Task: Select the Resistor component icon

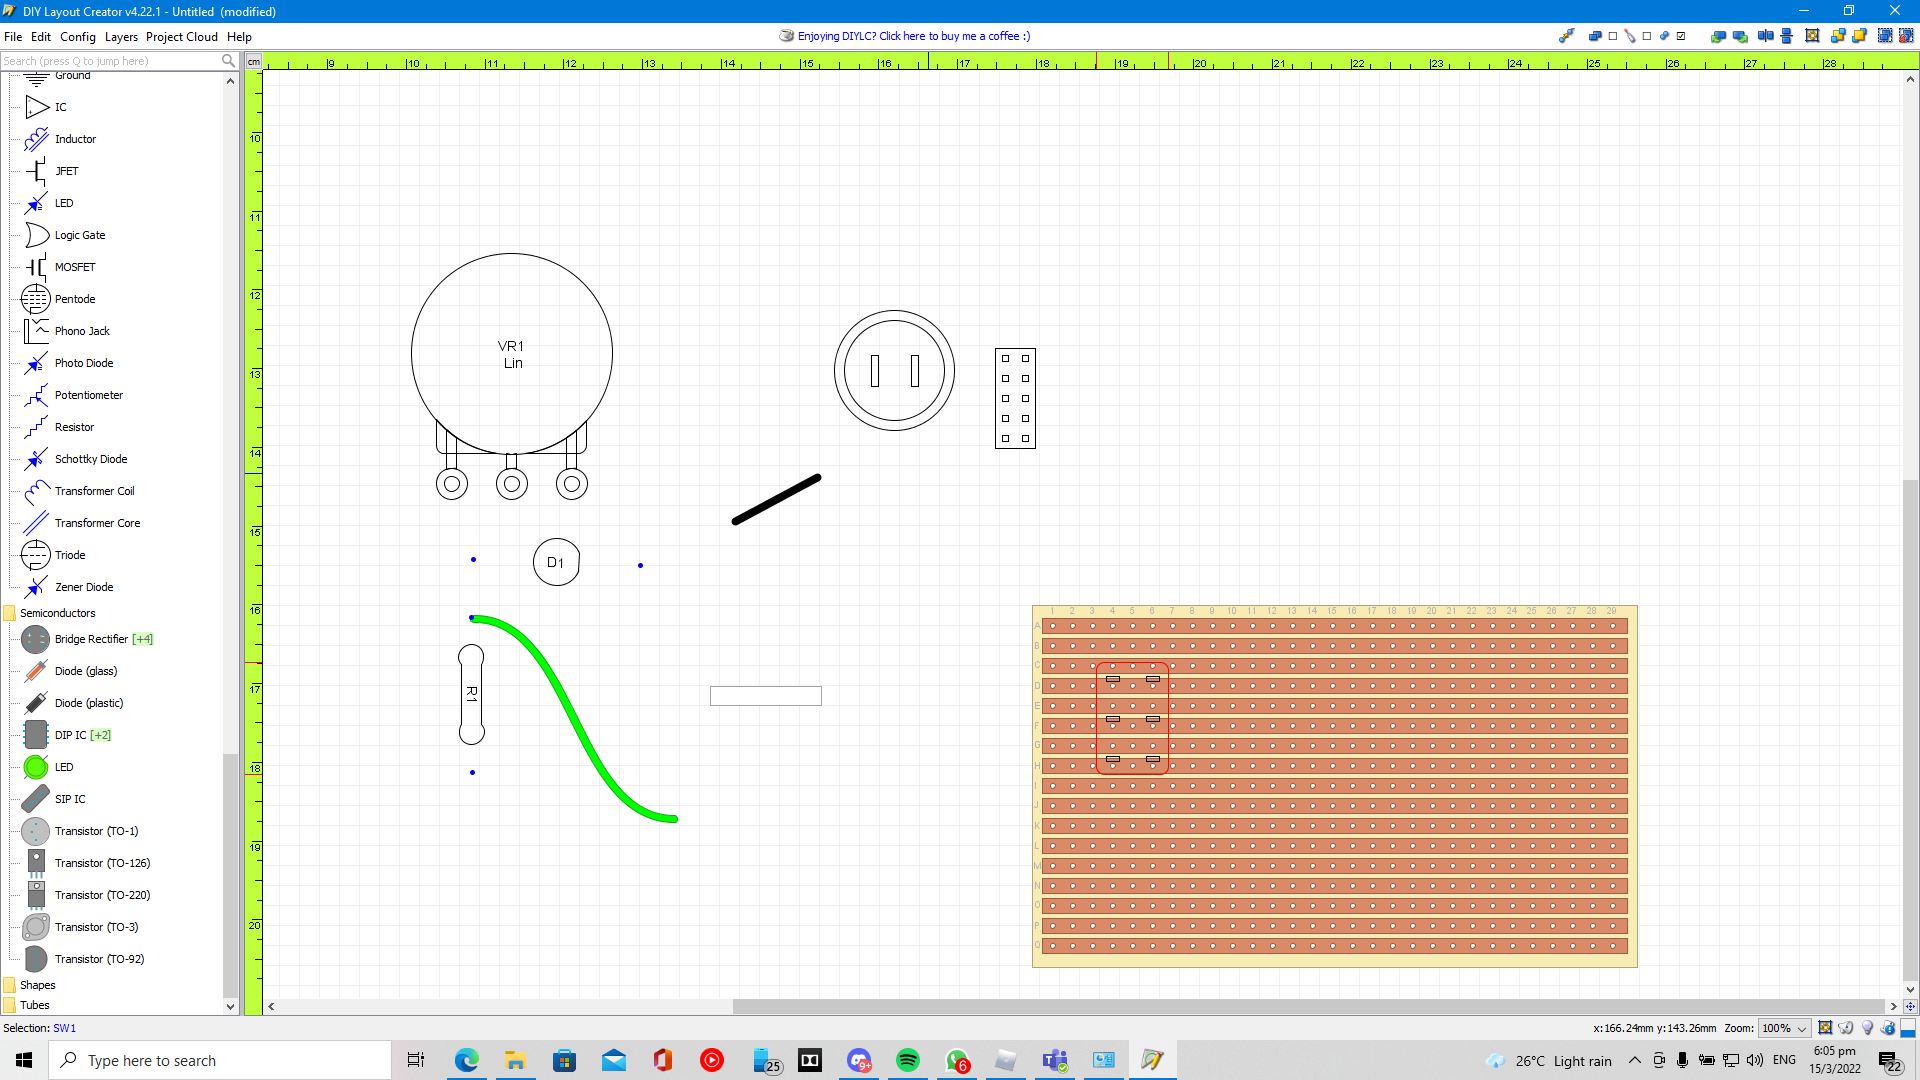Action: click(75, 427)
